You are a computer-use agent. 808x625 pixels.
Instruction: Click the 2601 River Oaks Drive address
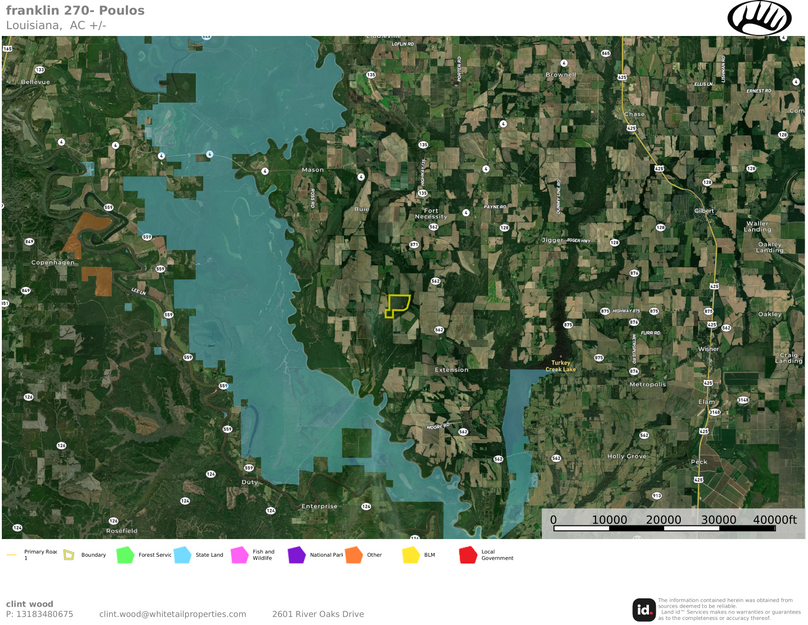tap(318, 614)
